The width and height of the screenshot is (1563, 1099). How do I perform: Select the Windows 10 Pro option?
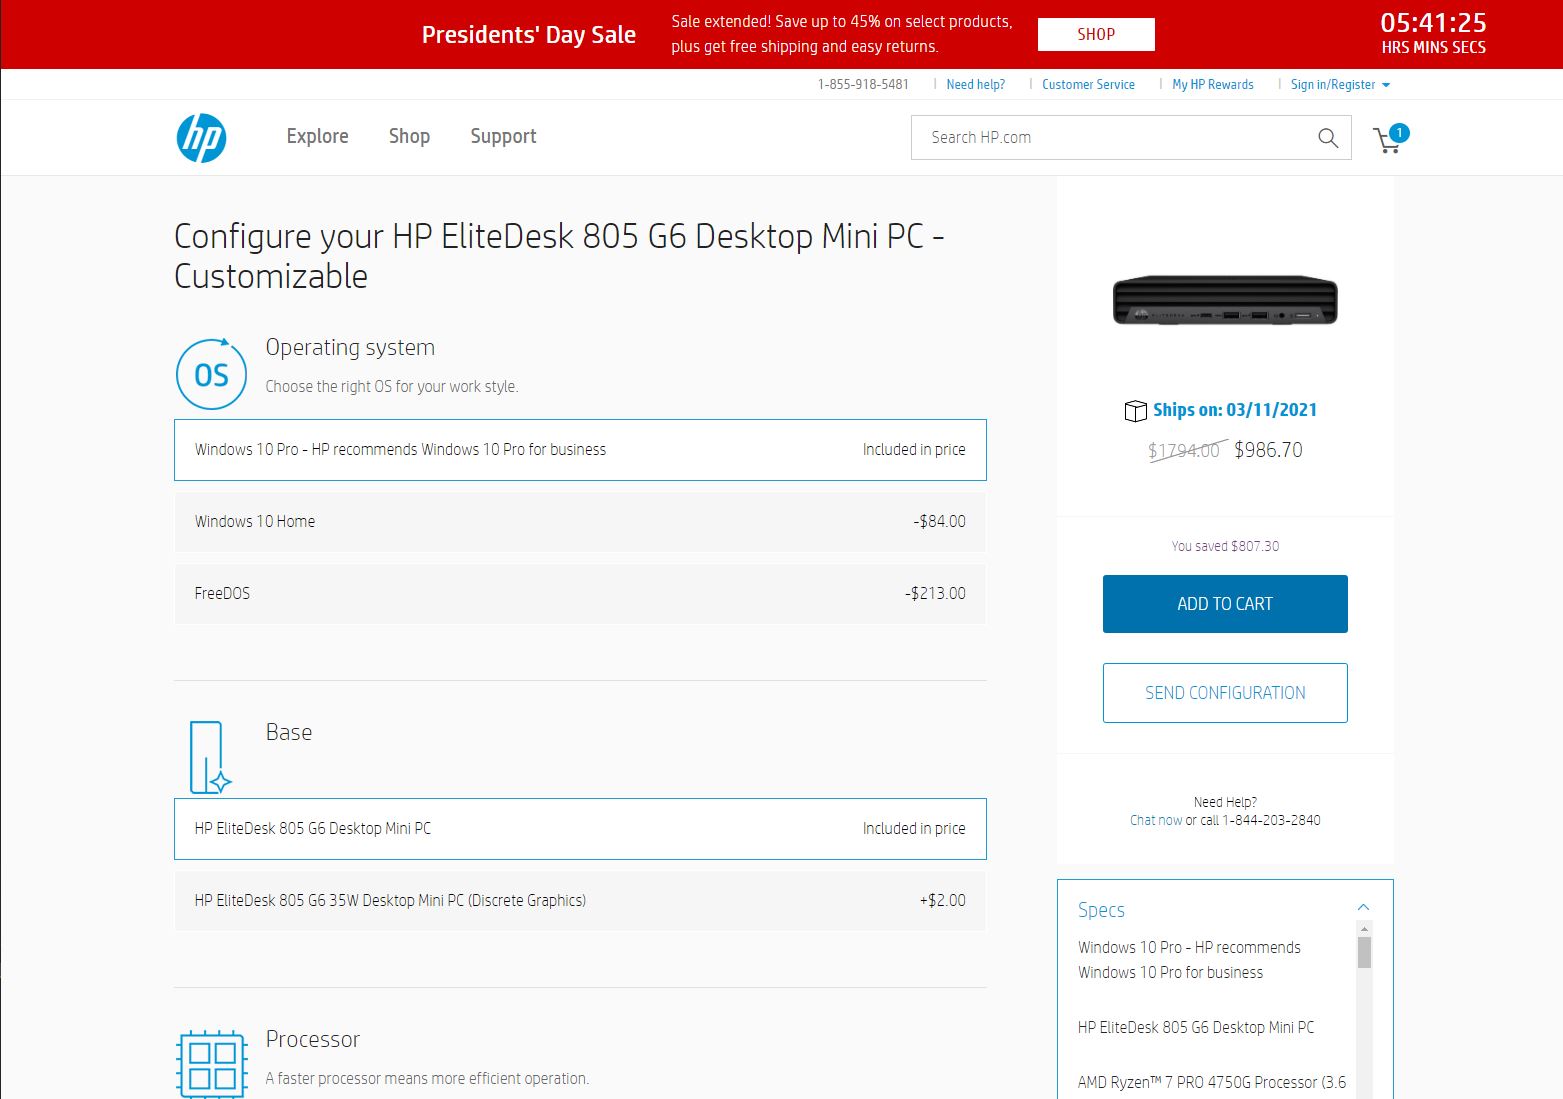click(580, 450)
